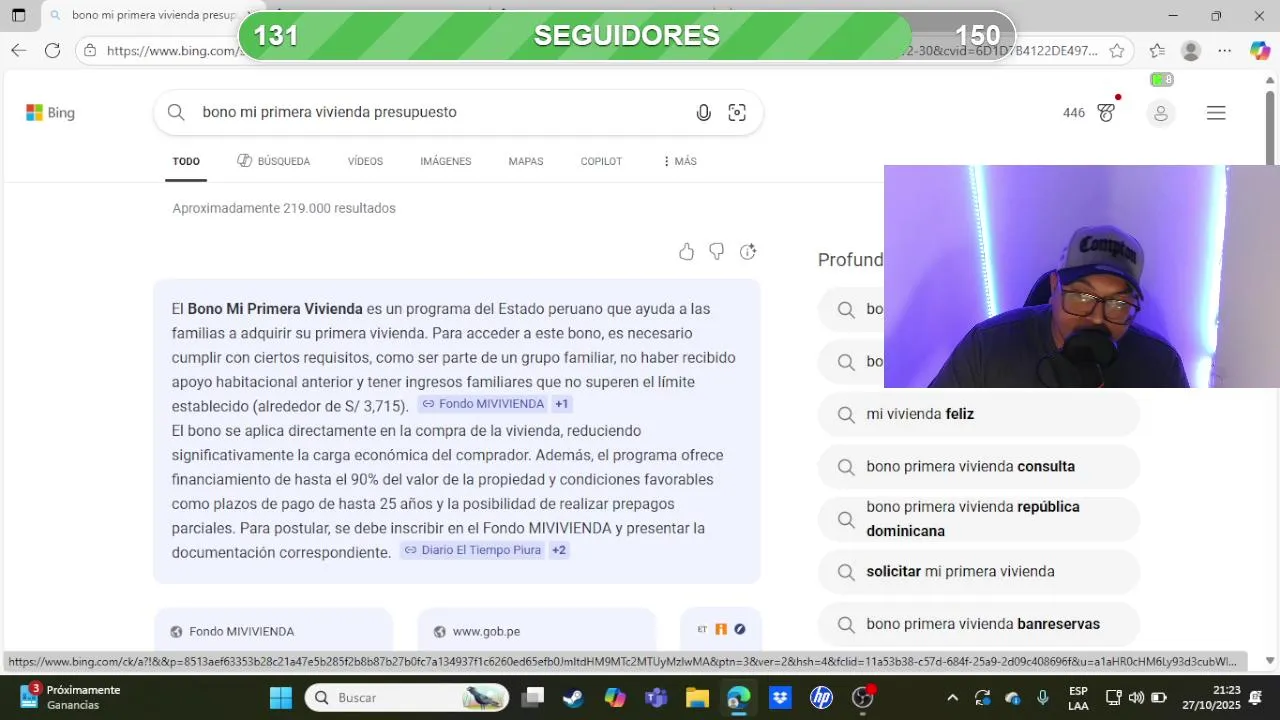Open HP app from the taskbar
Image resolution: width=1280 pixels, height=720 pixels.
[821, 697]
